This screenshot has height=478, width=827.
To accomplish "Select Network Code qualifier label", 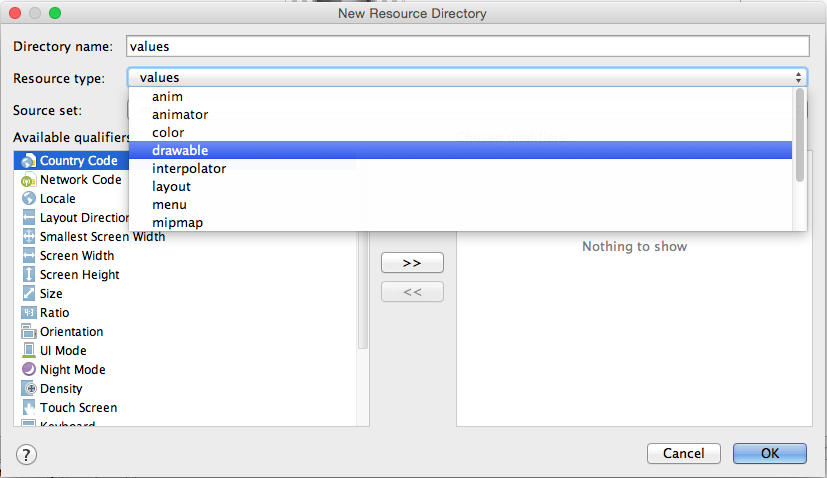I will point(81,180).
